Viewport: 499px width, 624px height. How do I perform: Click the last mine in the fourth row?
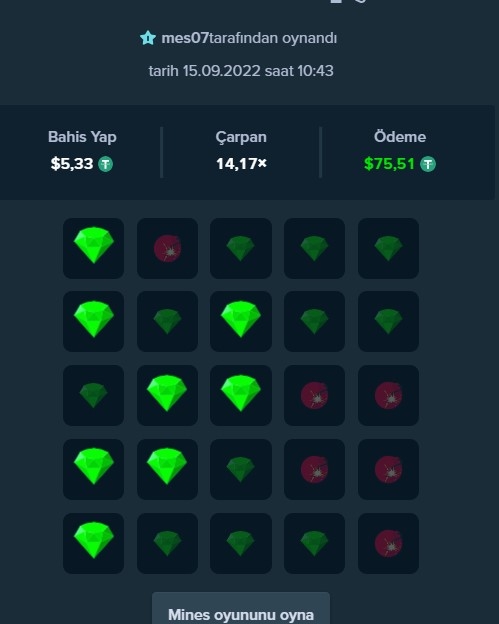tap(388, 469)
